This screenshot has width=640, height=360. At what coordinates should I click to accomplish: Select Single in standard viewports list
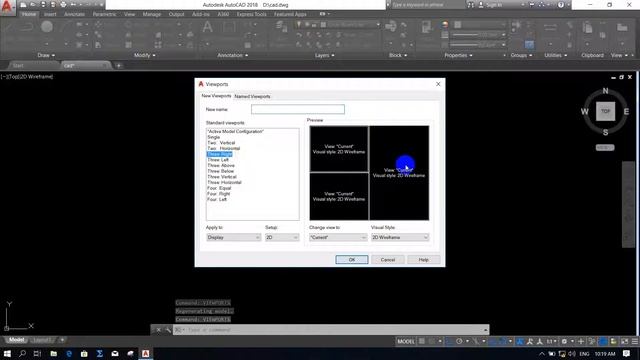tap(213, 137)
